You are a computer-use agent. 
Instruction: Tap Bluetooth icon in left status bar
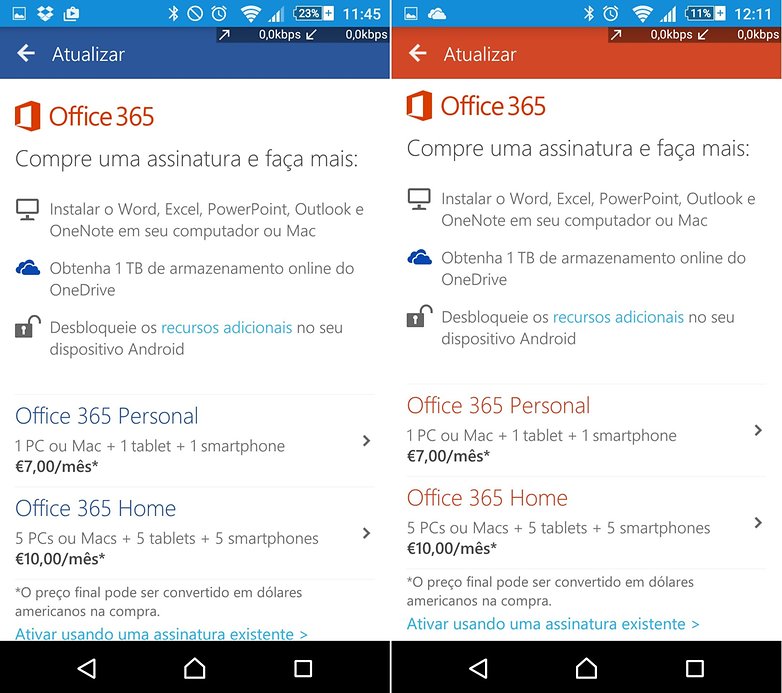(x=173, y=13)
